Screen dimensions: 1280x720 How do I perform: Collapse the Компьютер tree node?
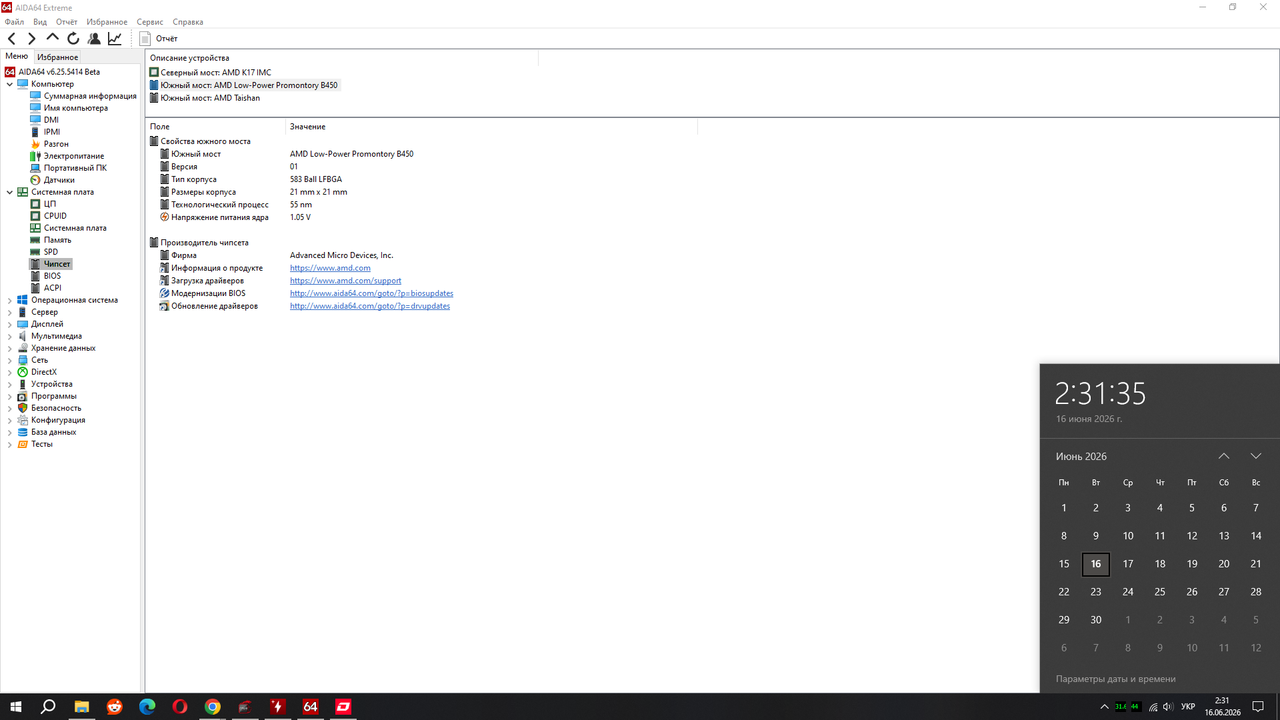tap(10, 84)
